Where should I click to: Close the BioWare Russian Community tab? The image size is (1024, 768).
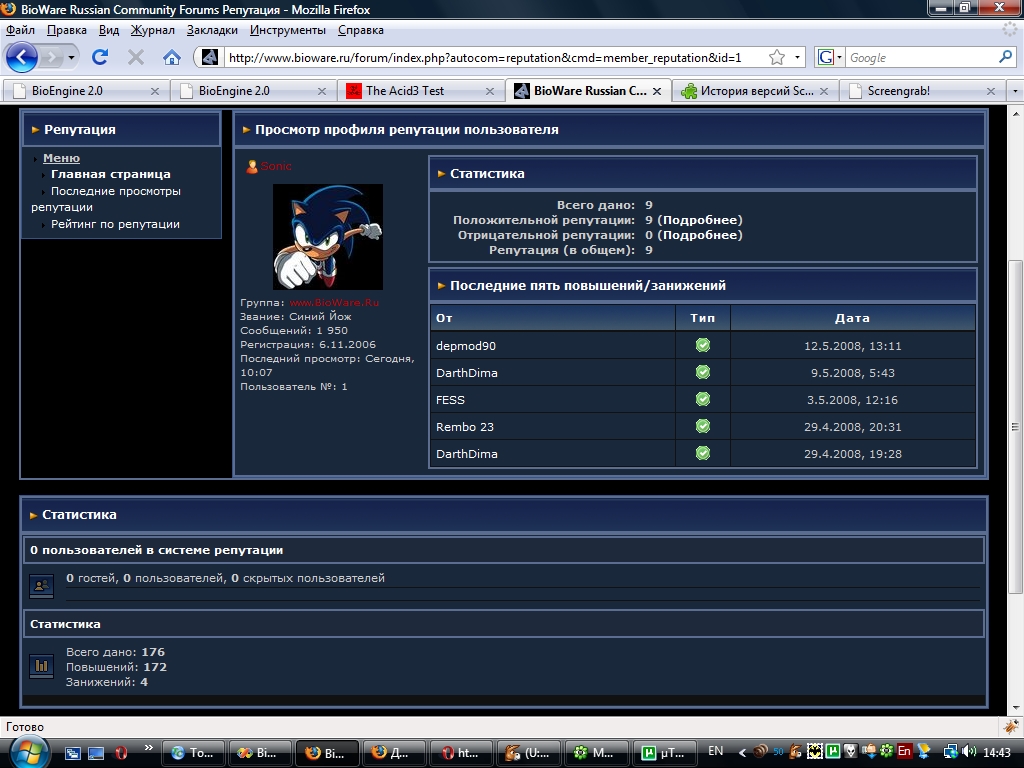(657, 91)
